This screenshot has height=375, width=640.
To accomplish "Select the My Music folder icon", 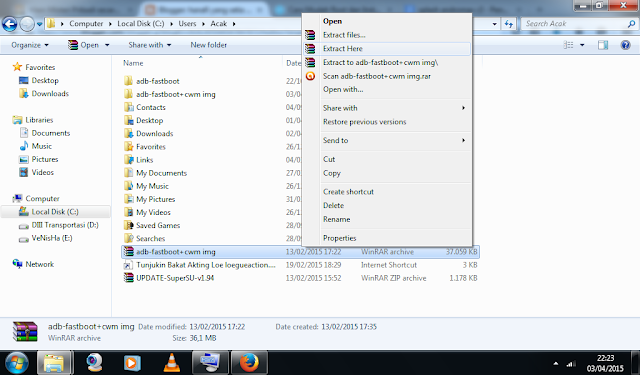I will click(x=129, y=186).
